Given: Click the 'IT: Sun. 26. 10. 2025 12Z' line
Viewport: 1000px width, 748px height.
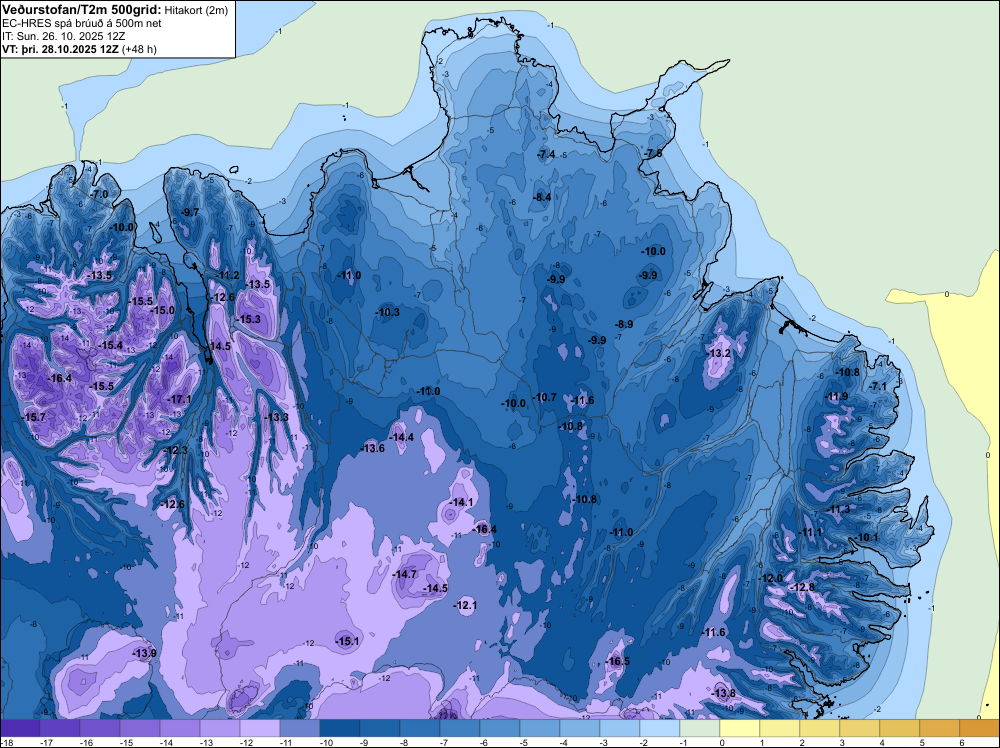Looking at the screenshot, I should (x=64, y=36).
